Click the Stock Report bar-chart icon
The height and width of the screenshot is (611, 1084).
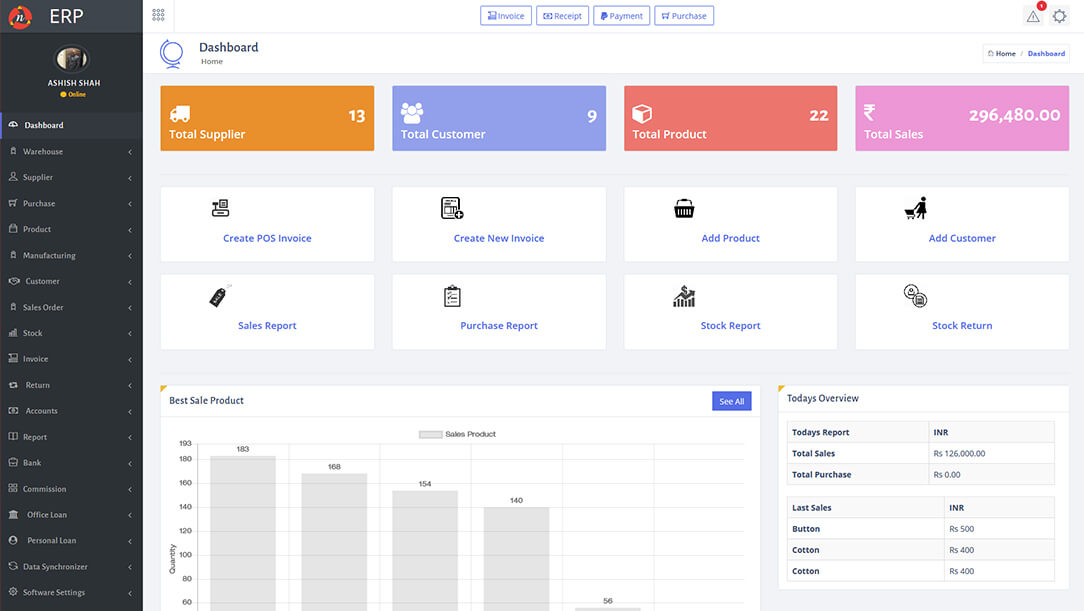click(684, 295)
